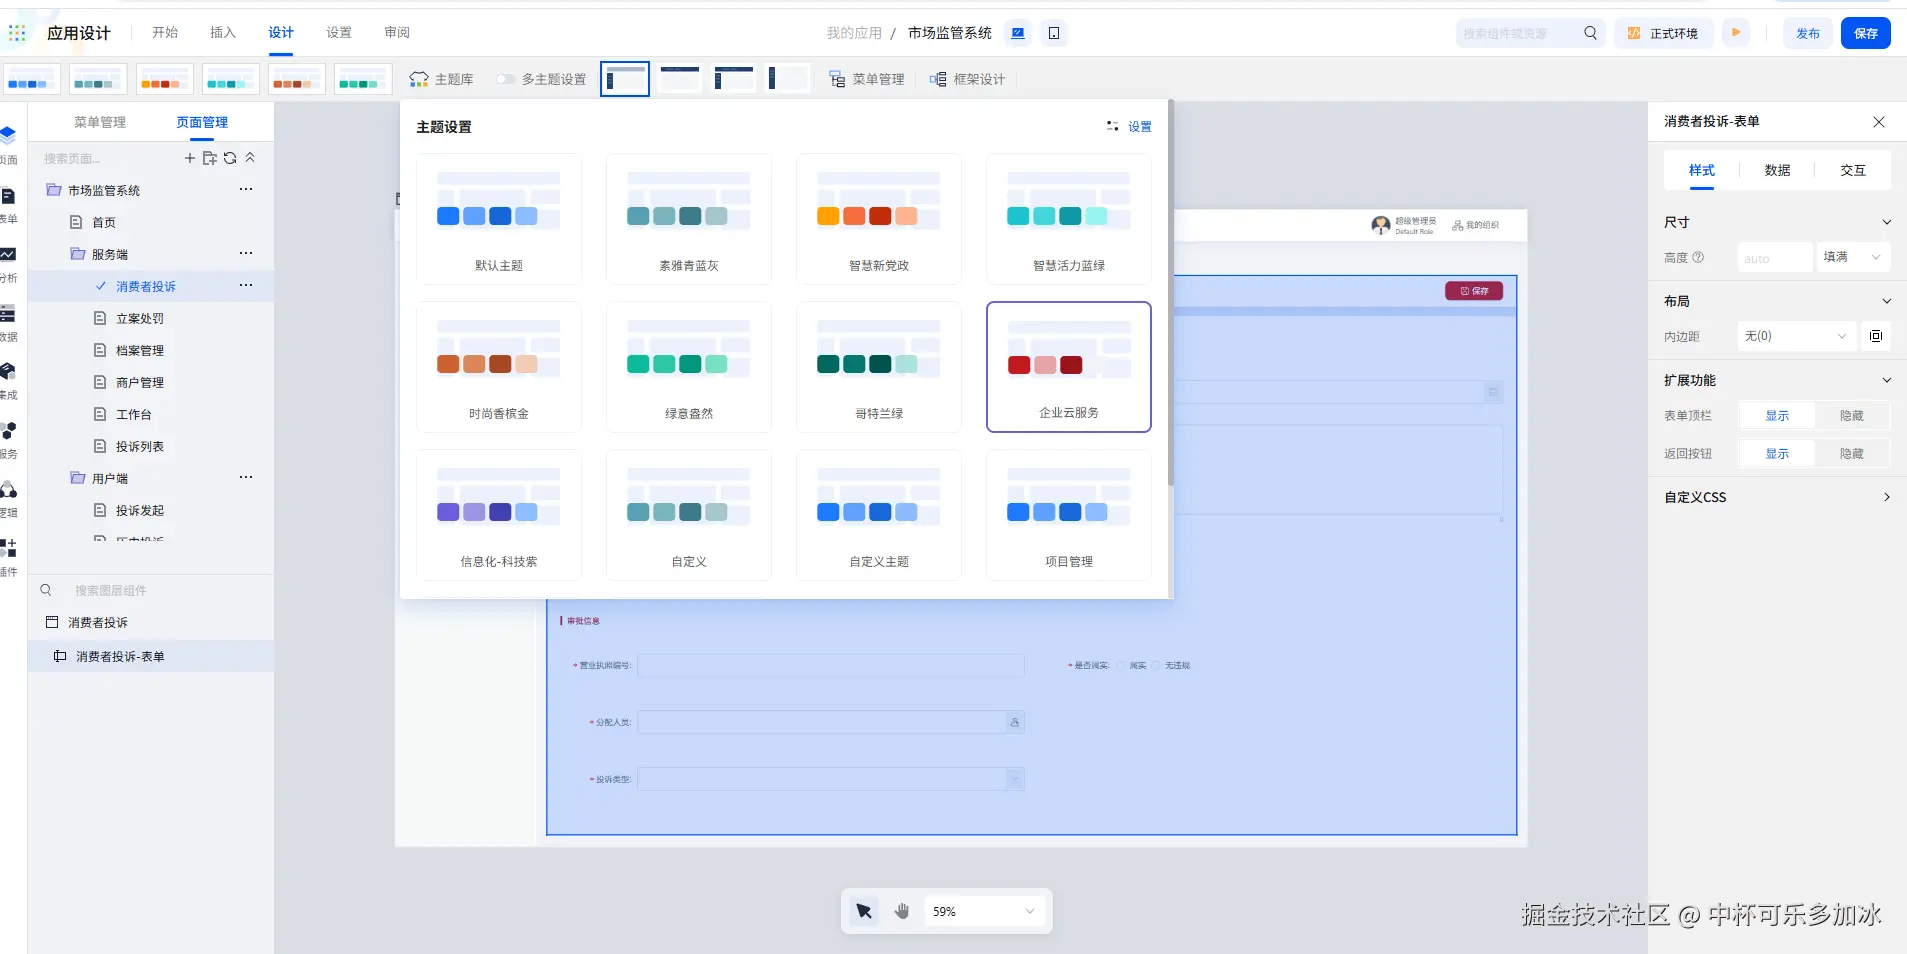Expand the 自定义CSS section
Image resolution: width=1907 pixels, height=954 pixels.
point(1887,497)
